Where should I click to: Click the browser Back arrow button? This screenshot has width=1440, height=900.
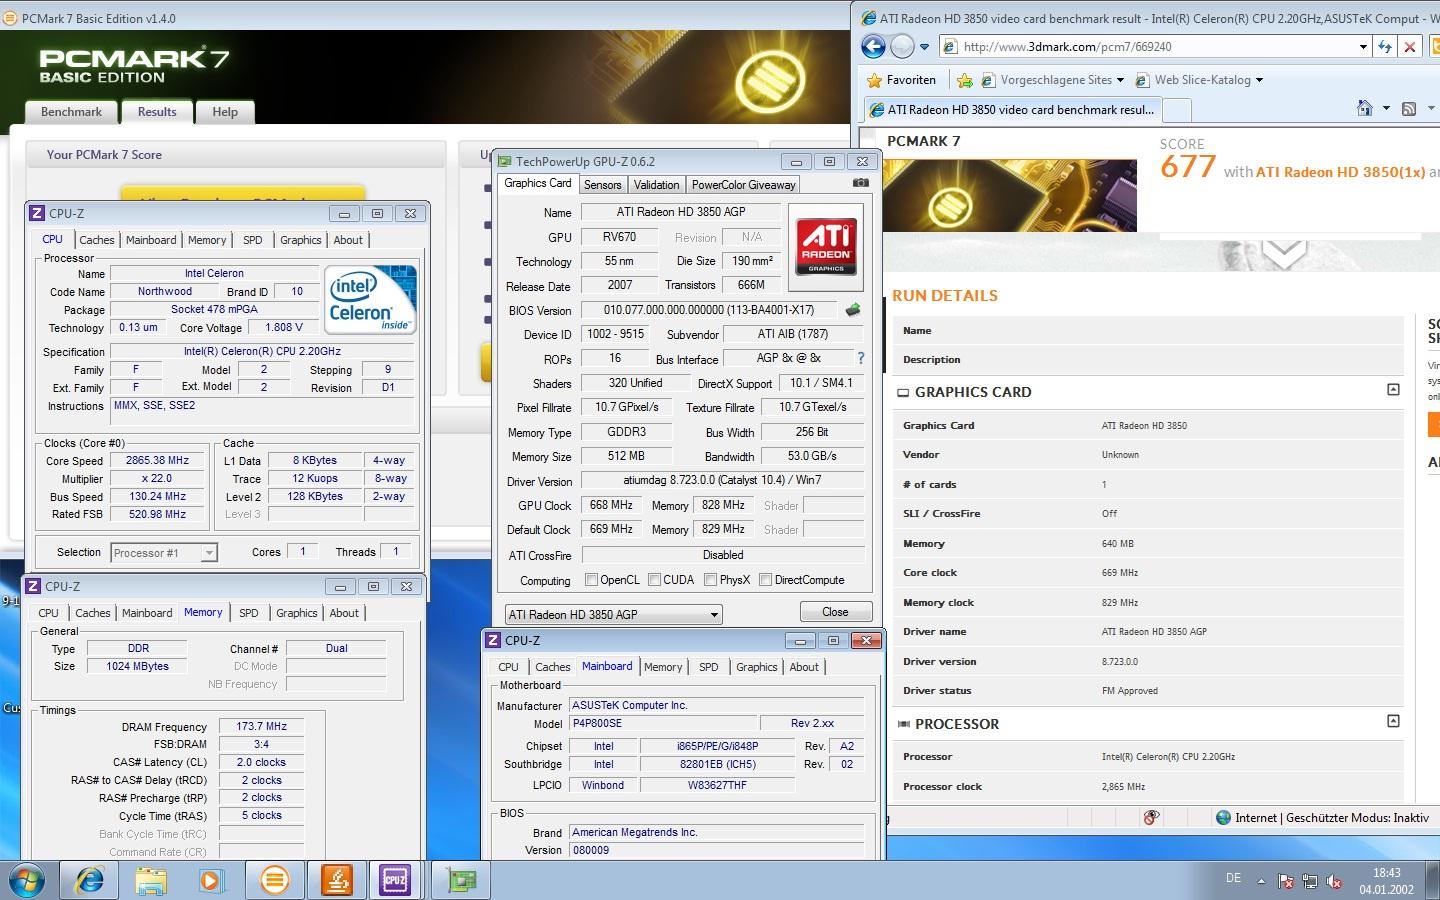(874, 46)
